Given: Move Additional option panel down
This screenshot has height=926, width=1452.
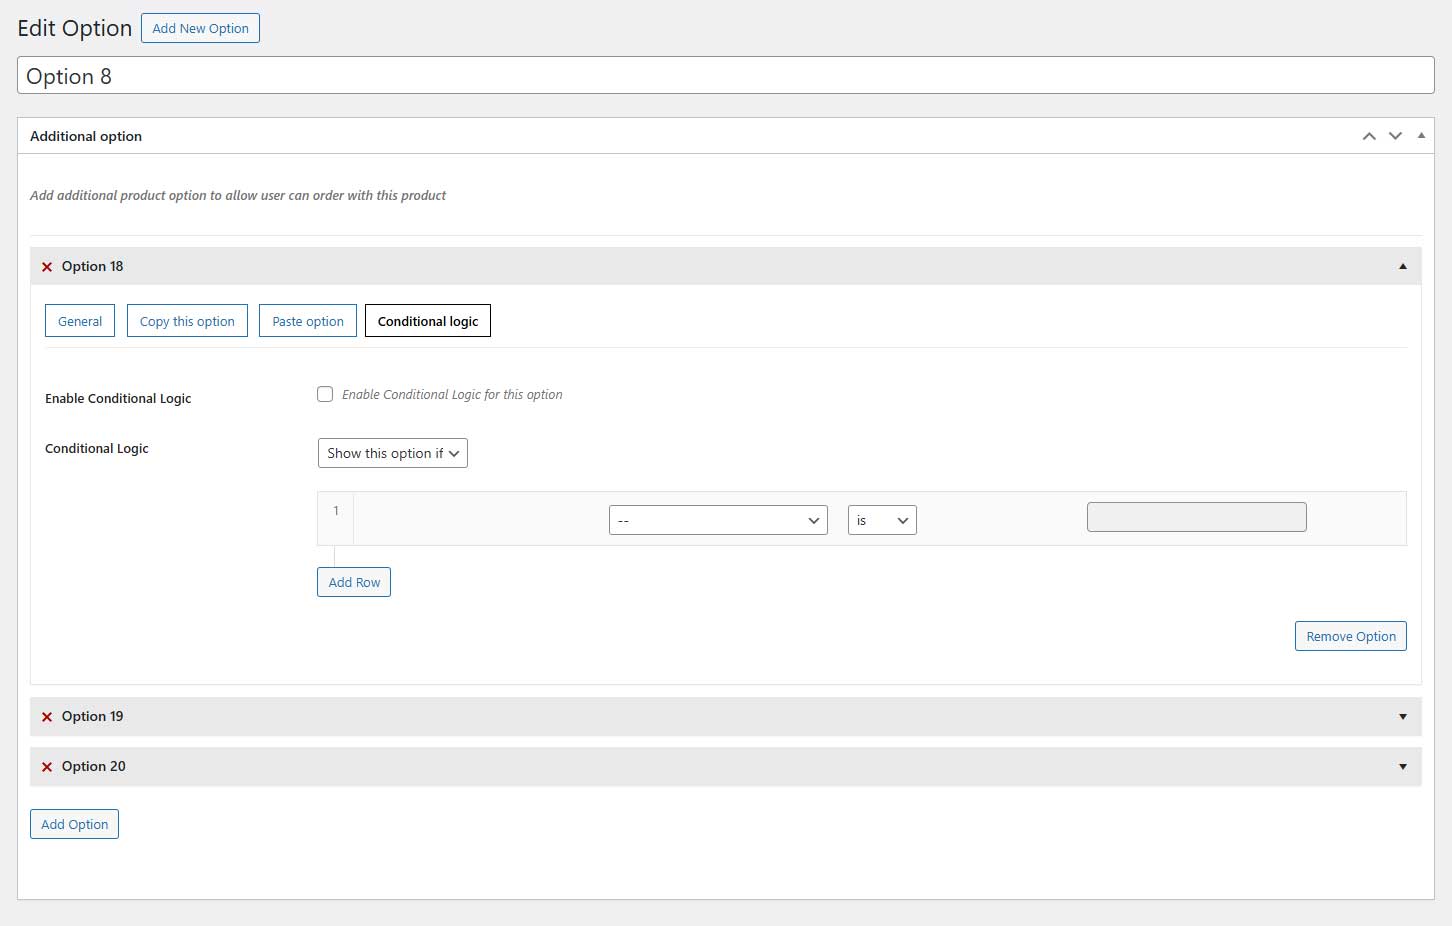Looking at the screenshot, I should (1395, 136).
